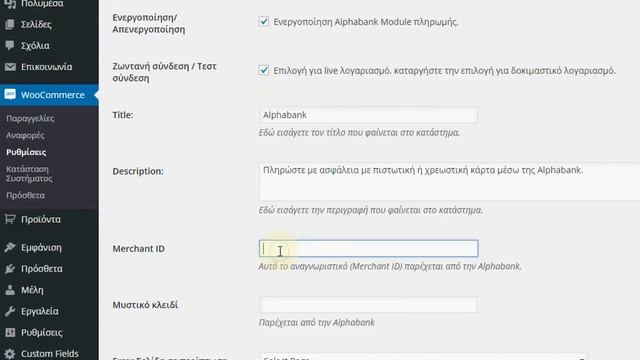Open the Εργαλεία wrench icon
Viewport: 640px width, 360px height.
[x=10, y=311]
